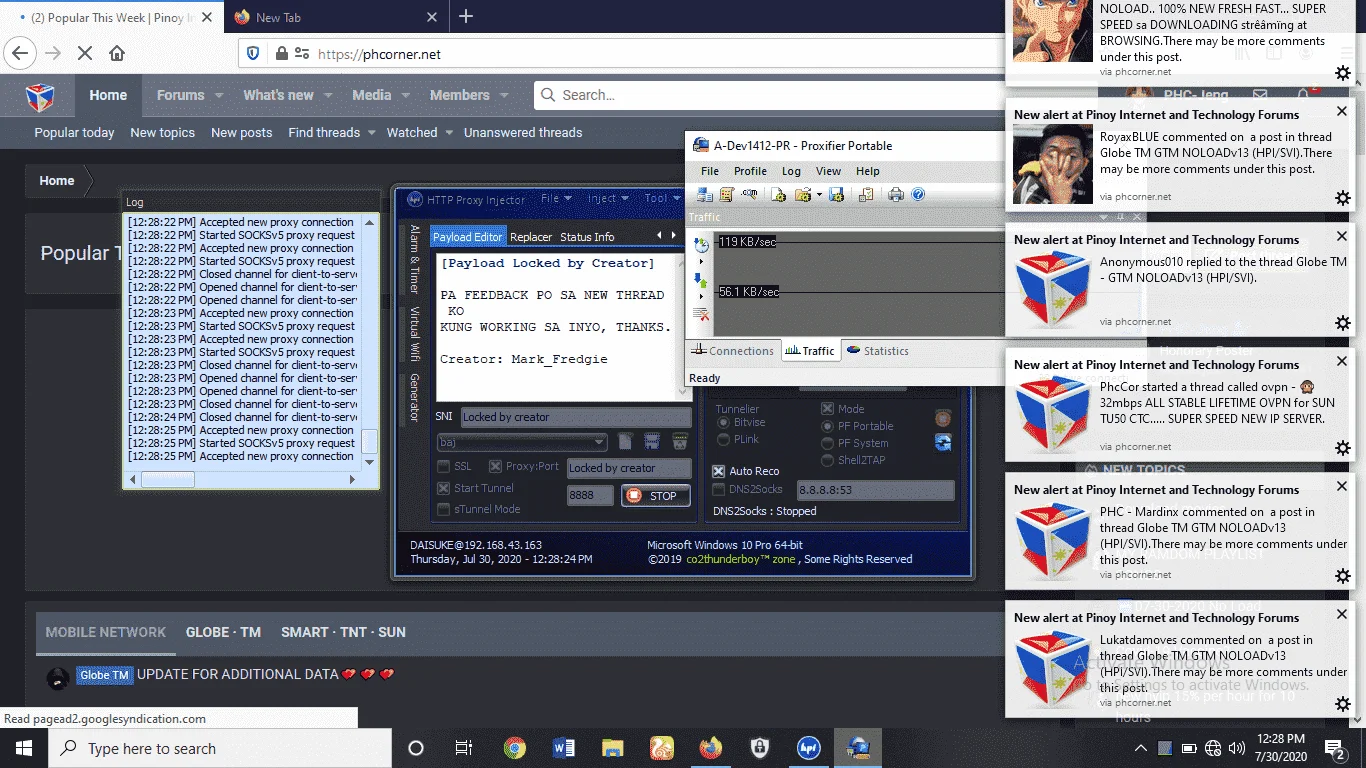Click the blue refresh icon near PF System
This screenshot has width=1366, height=768.
coord(943,442)
